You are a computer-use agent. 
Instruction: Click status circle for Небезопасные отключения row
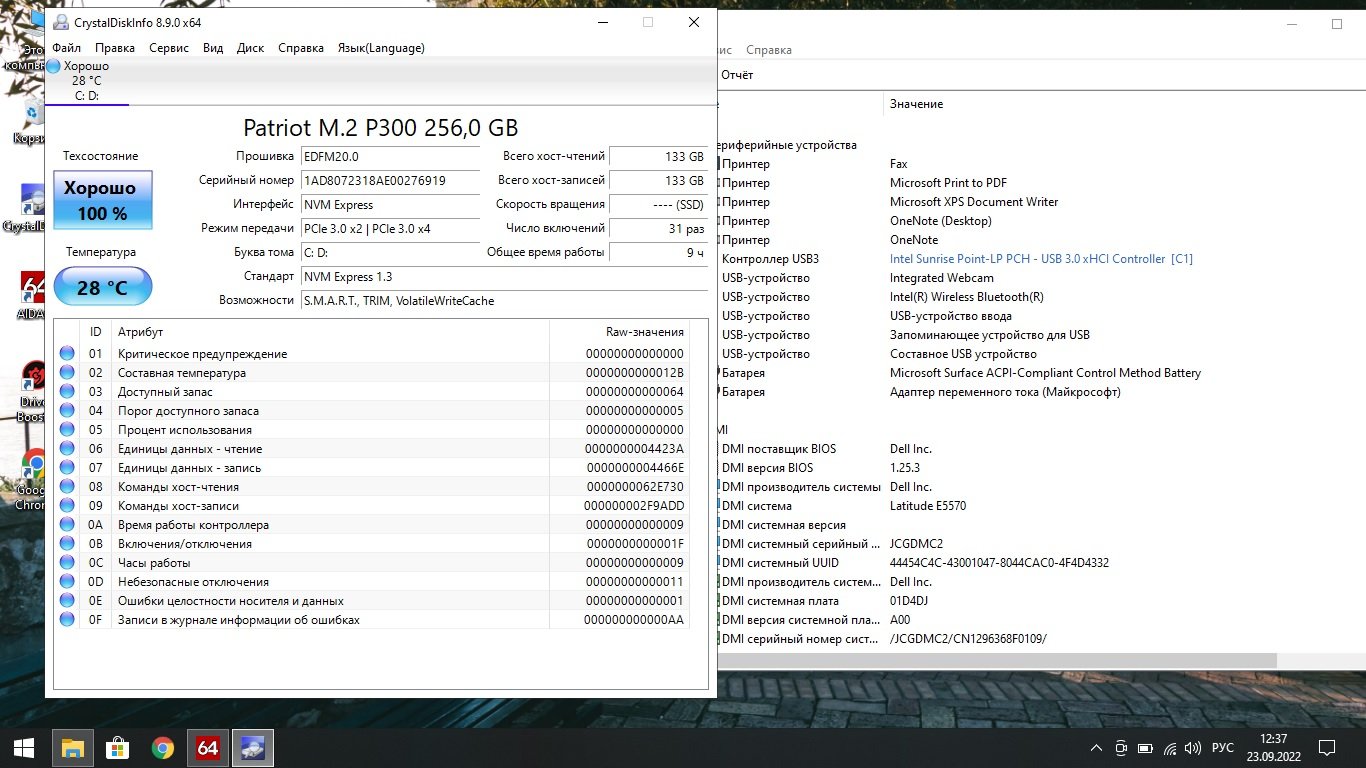67,581
